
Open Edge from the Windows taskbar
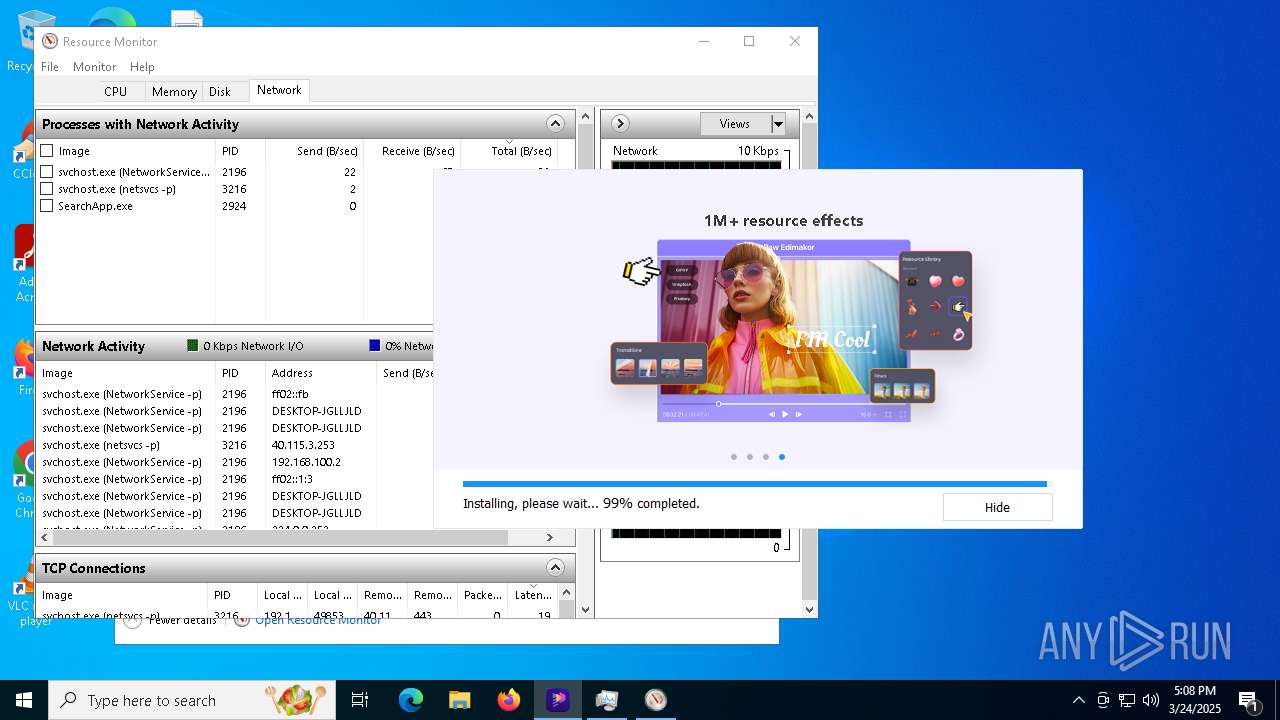[x=411, y=700]
